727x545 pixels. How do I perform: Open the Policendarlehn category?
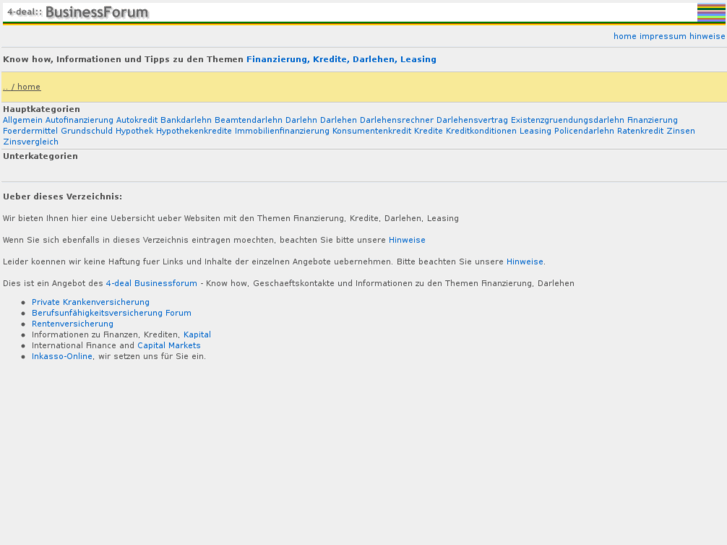(584, 131)
